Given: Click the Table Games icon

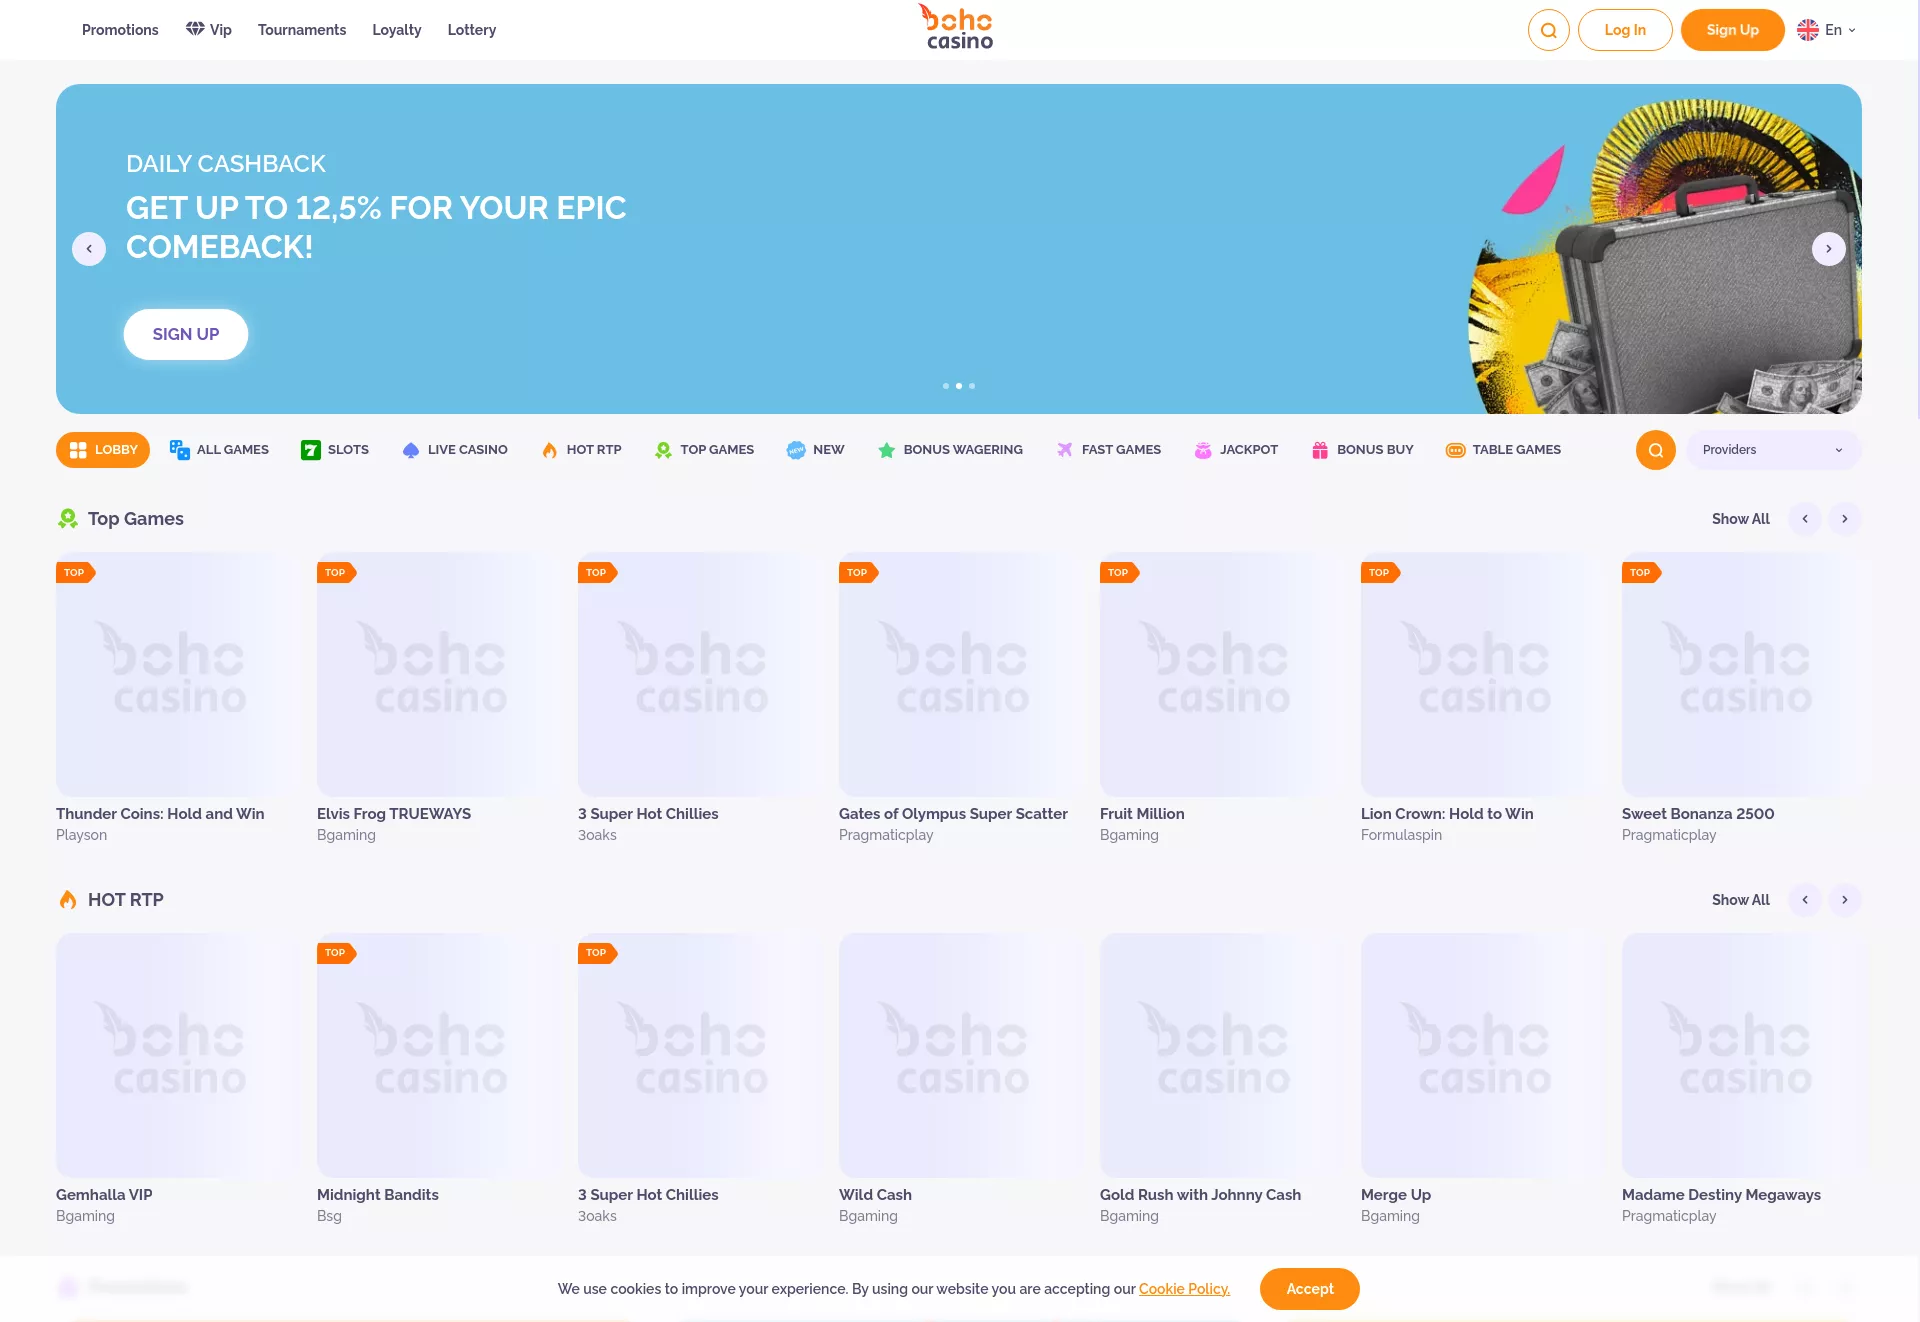Looking at the screenshot, I should [1456, 450].
